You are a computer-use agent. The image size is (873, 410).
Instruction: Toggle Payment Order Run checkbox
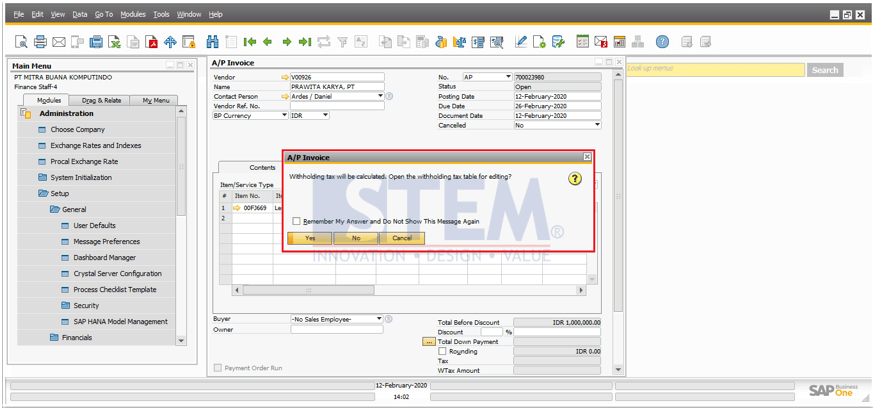pyautogui.click(x=218, y=368)
